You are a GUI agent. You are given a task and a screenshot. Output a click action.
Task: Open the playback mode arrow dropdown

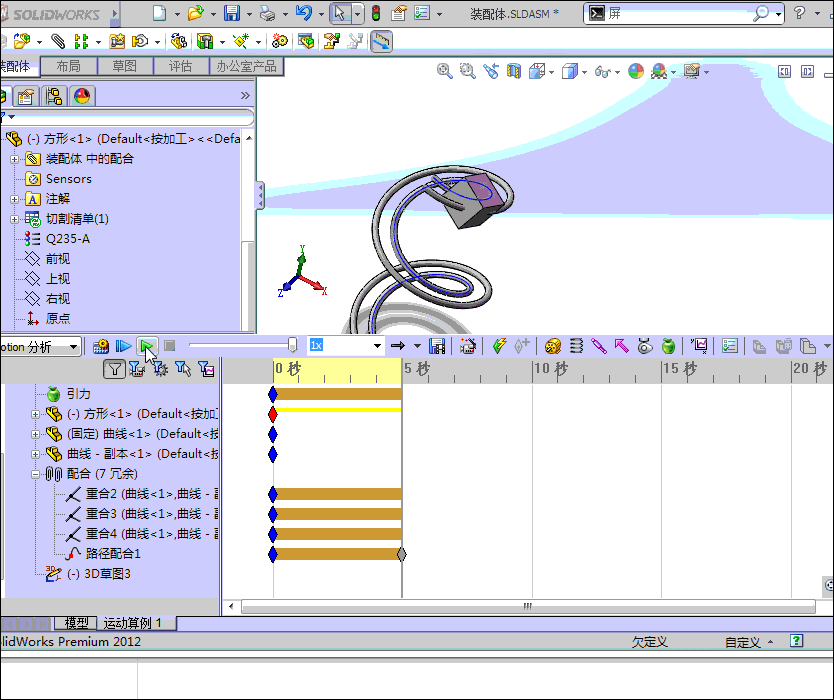click(x=416, y=346)
